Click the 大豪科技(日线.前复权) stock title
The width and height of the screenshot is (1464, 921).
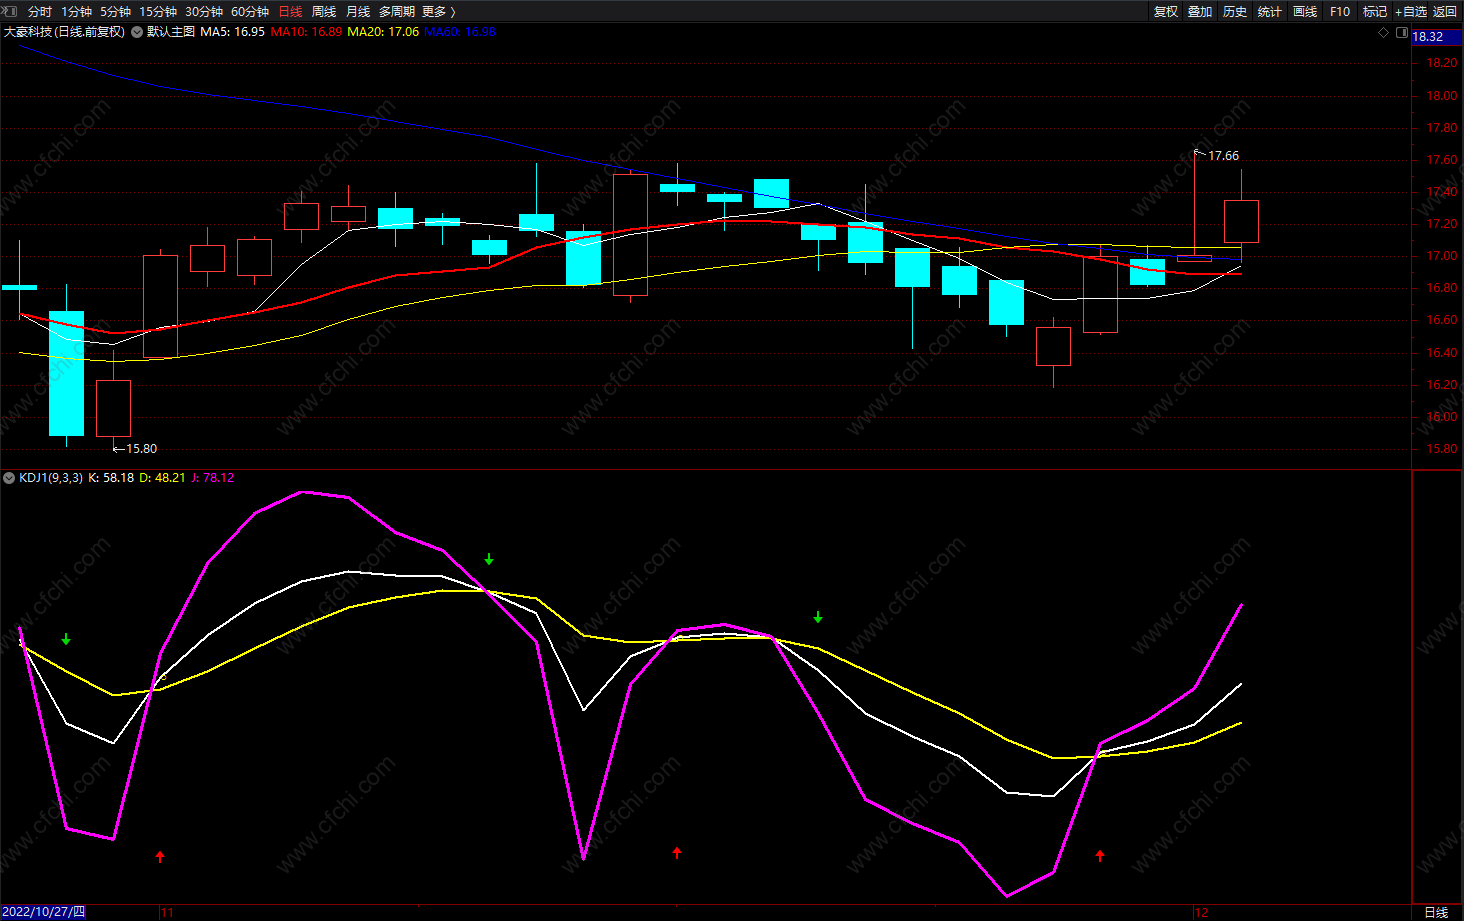coord(65,32)
